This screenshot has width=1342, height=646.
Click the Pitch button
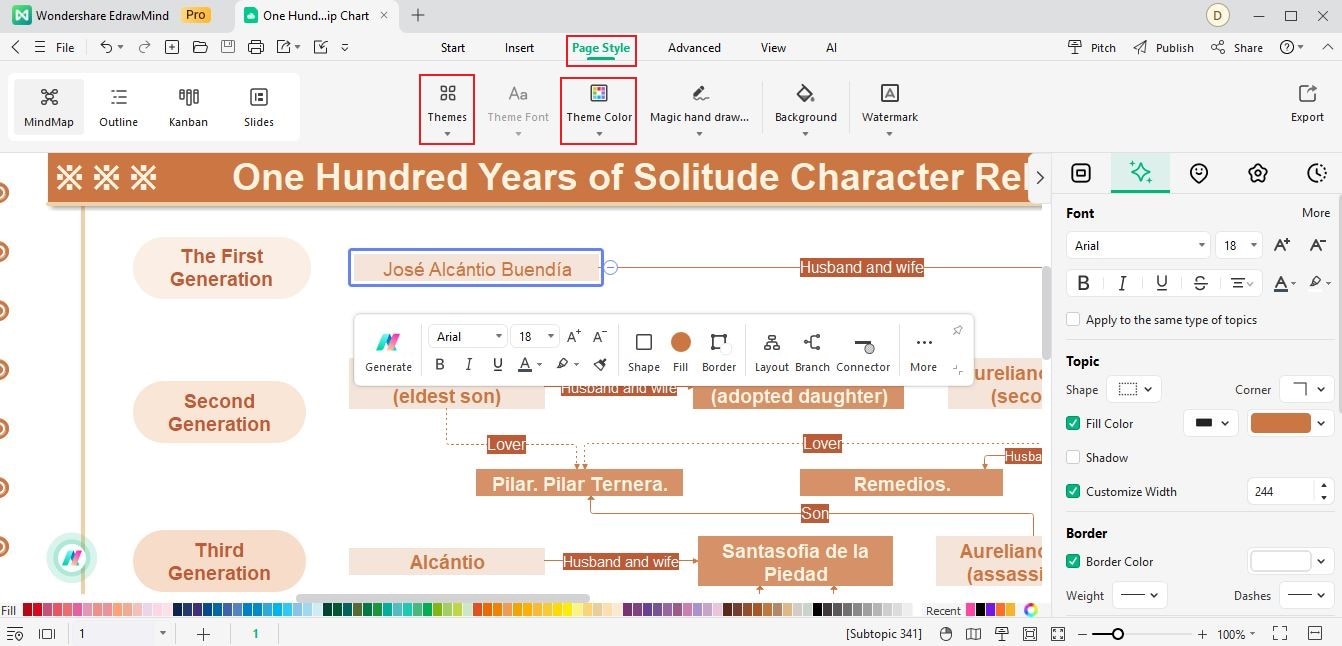(1091, 47)
